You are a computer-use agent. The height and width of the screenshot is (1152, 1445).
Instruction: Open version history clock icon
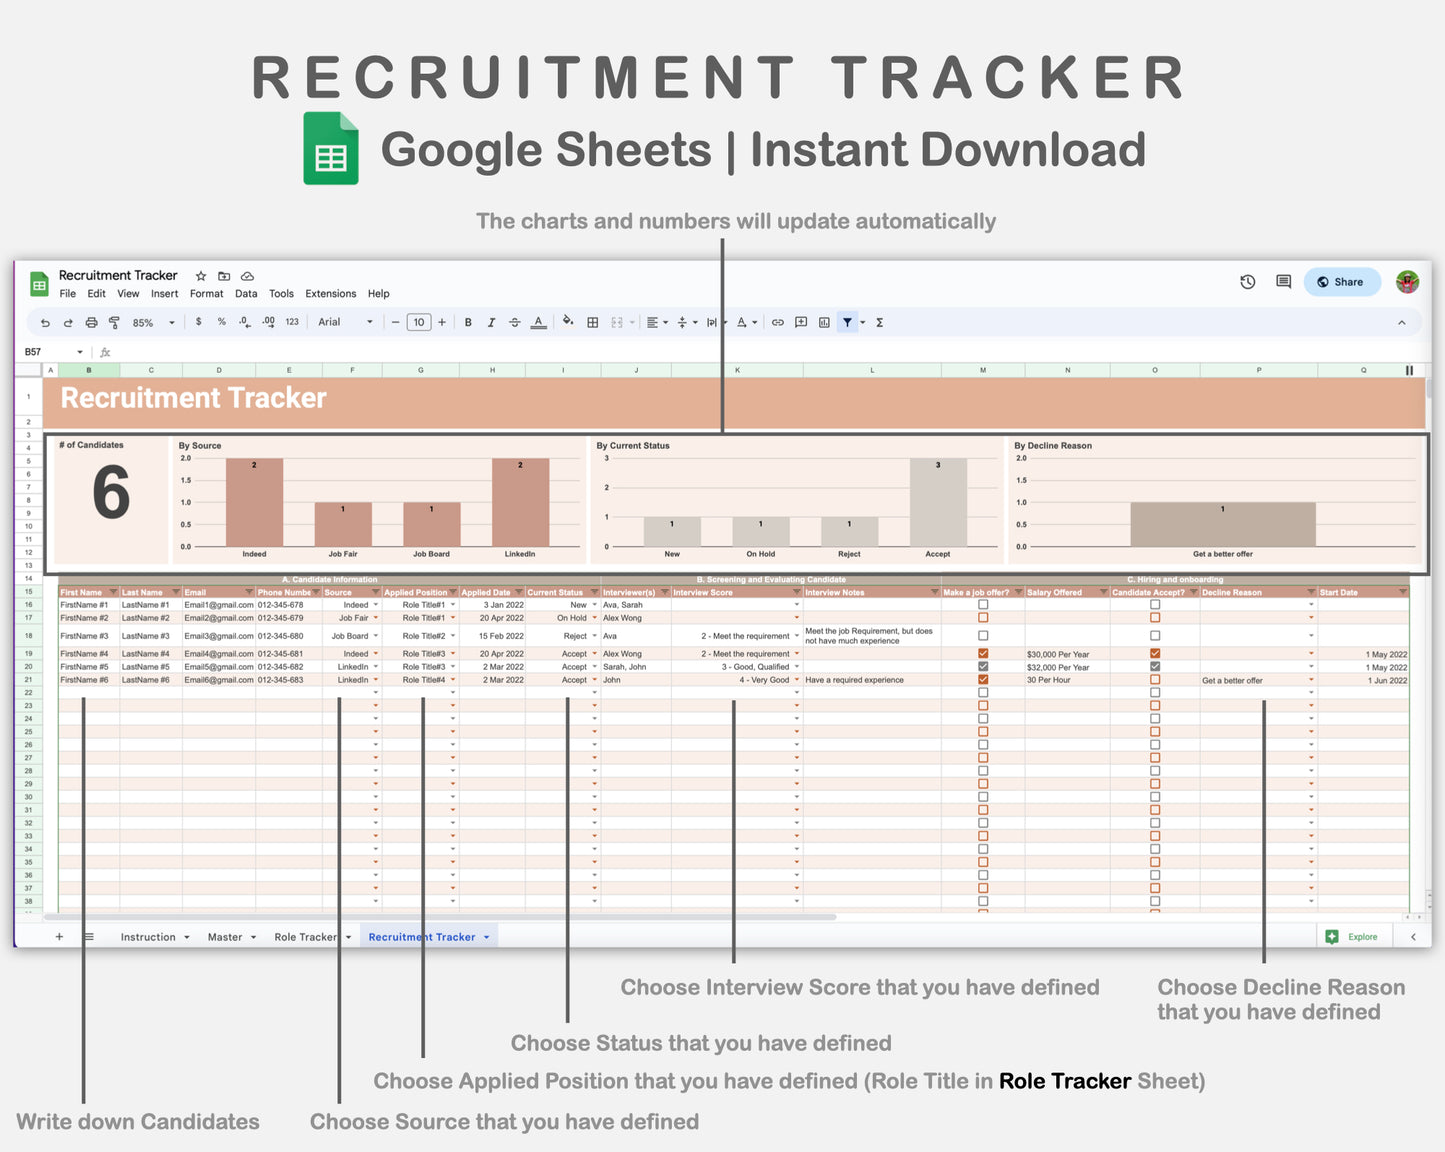[x=1247, y=282]
